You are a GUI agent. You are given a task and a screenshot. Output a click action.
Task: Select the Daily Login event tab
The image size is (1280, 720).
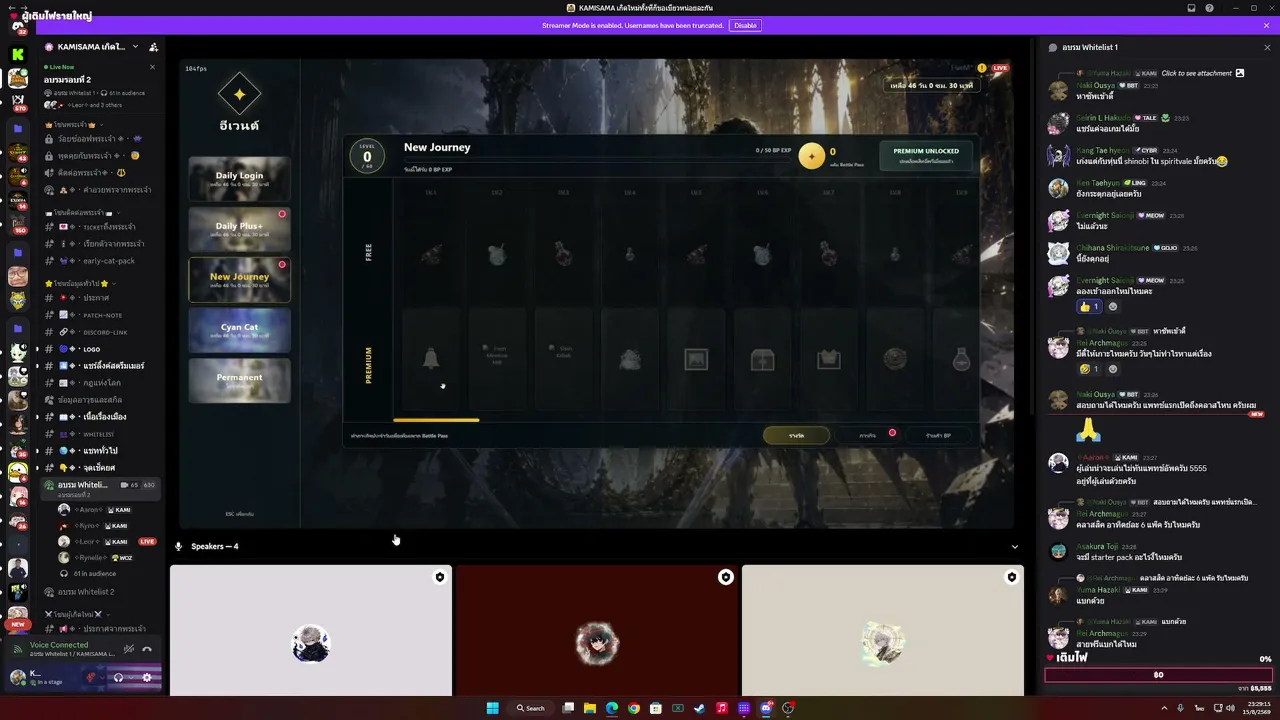point(239,179)
